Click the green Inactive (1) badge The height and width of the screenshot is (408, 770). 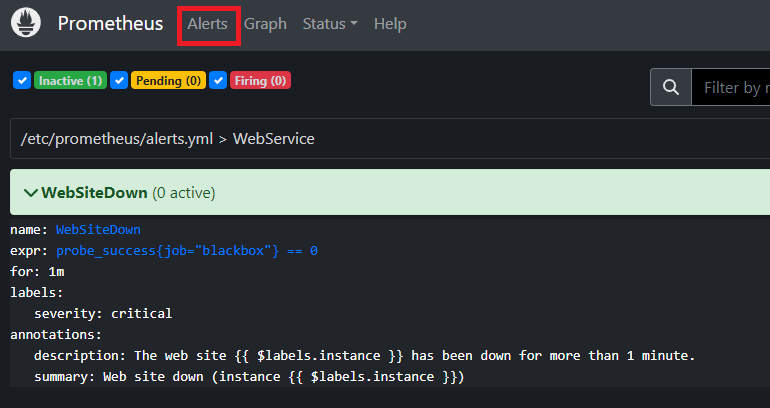[x=71, y=80]
